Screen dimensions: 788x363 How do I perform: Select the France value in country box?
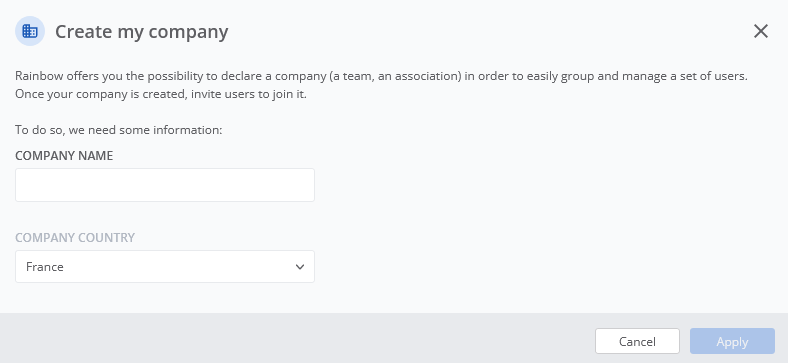coord(45,266)
